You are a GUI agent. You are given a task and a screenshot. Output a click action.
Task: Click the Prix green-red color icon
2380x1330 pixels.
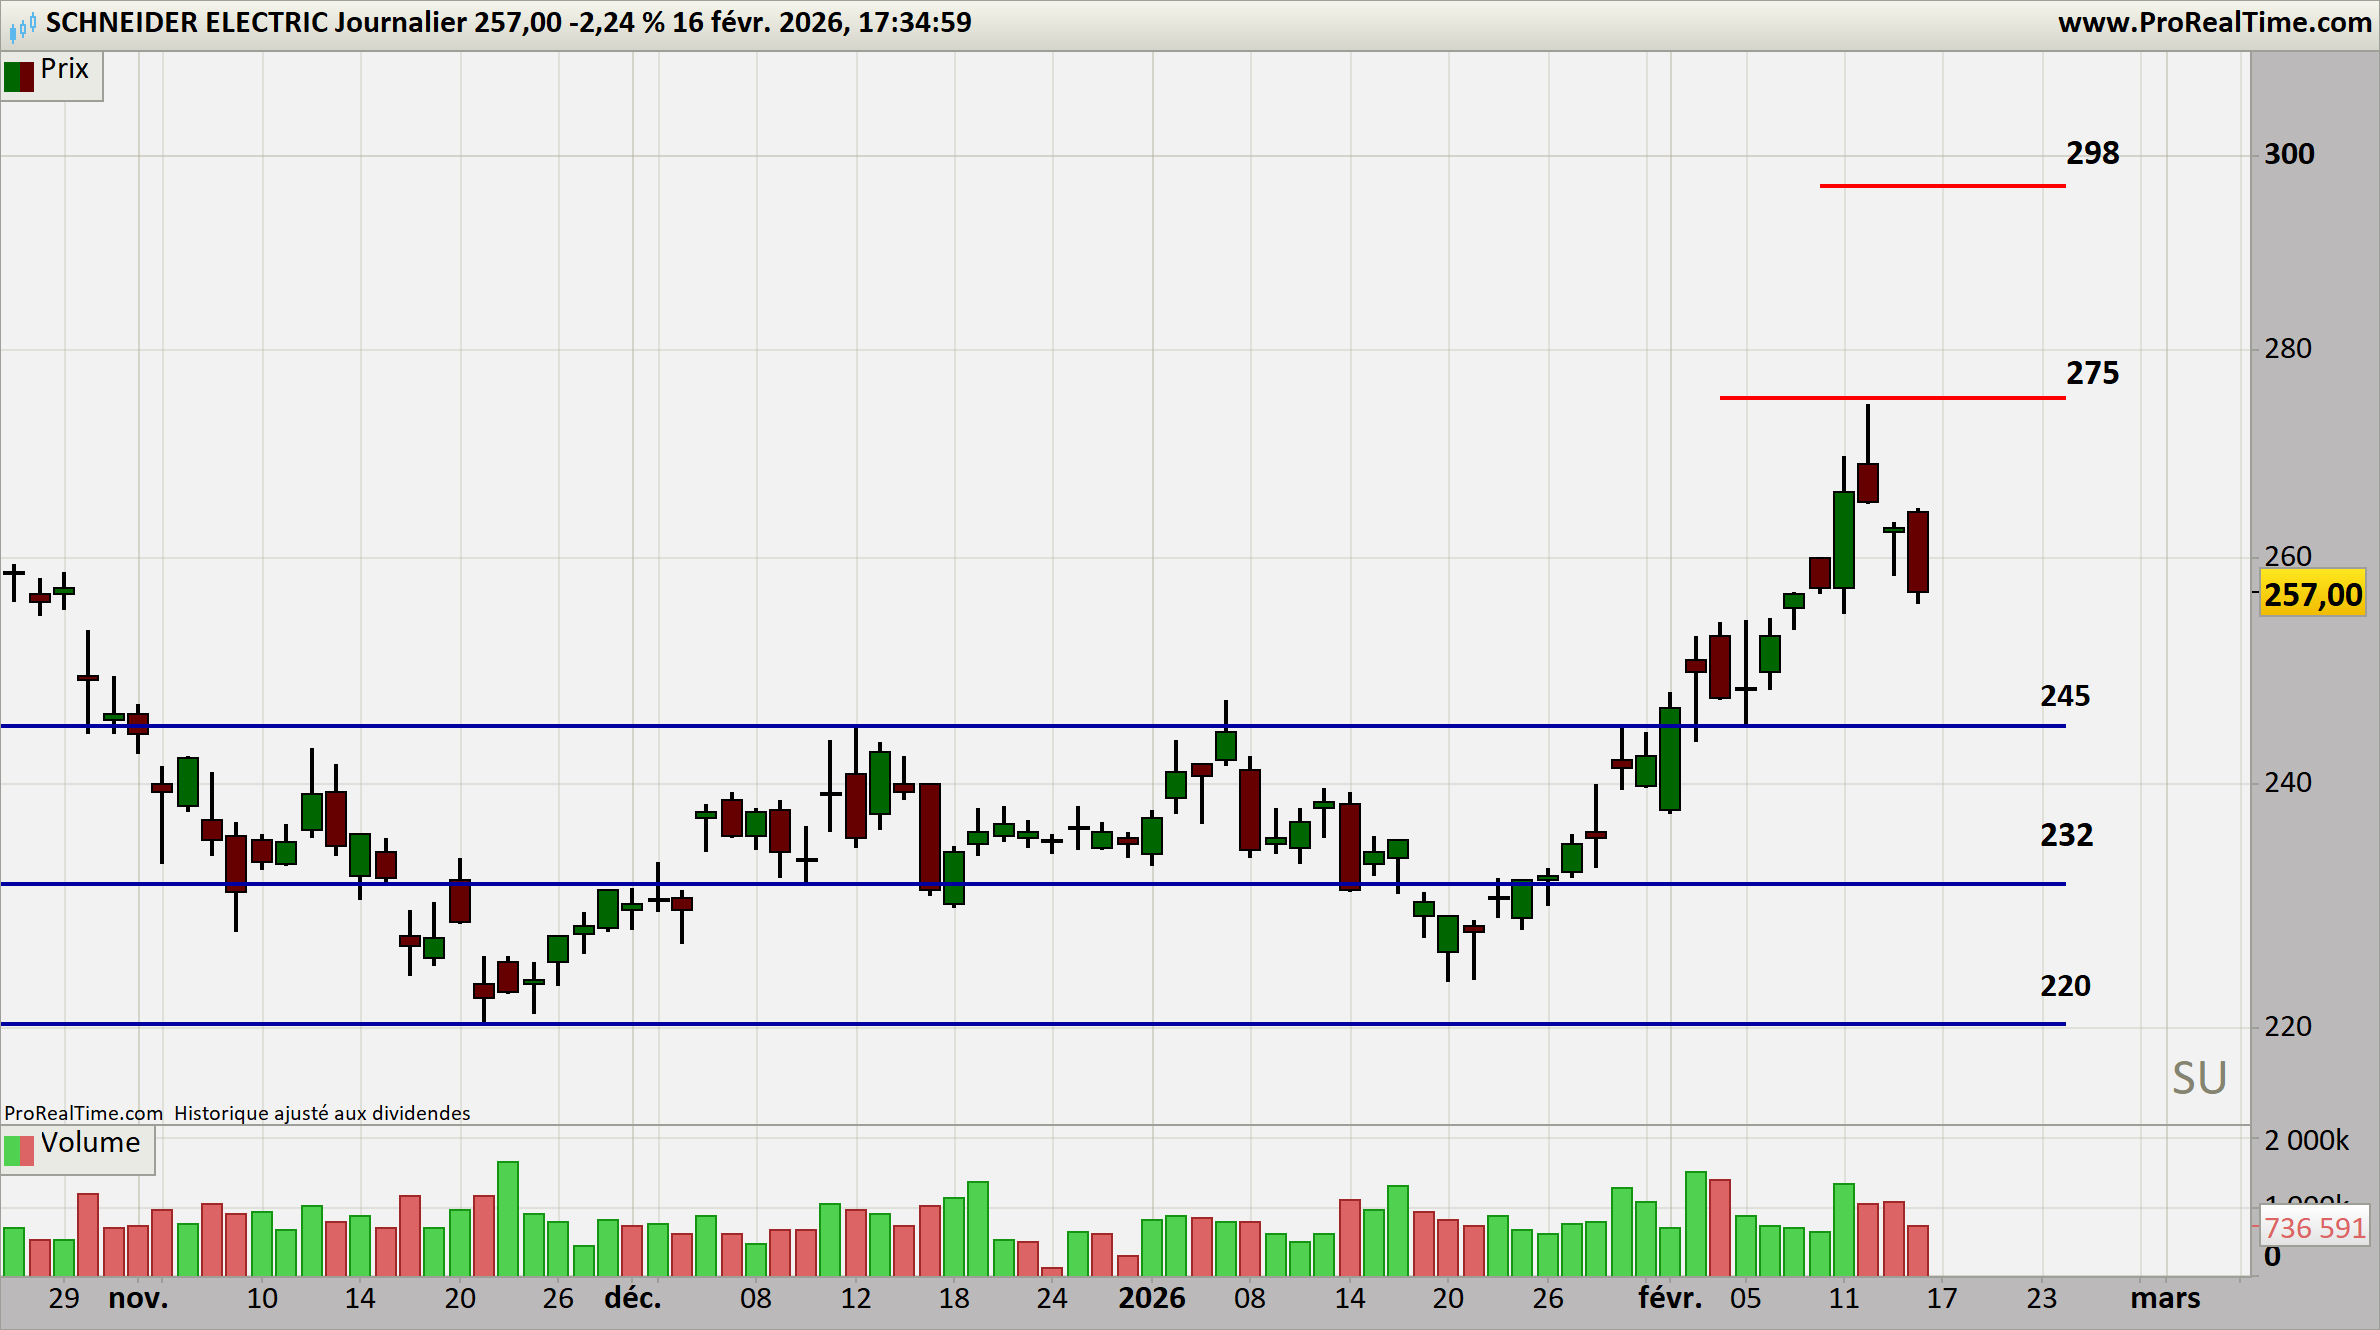(19, 76)
